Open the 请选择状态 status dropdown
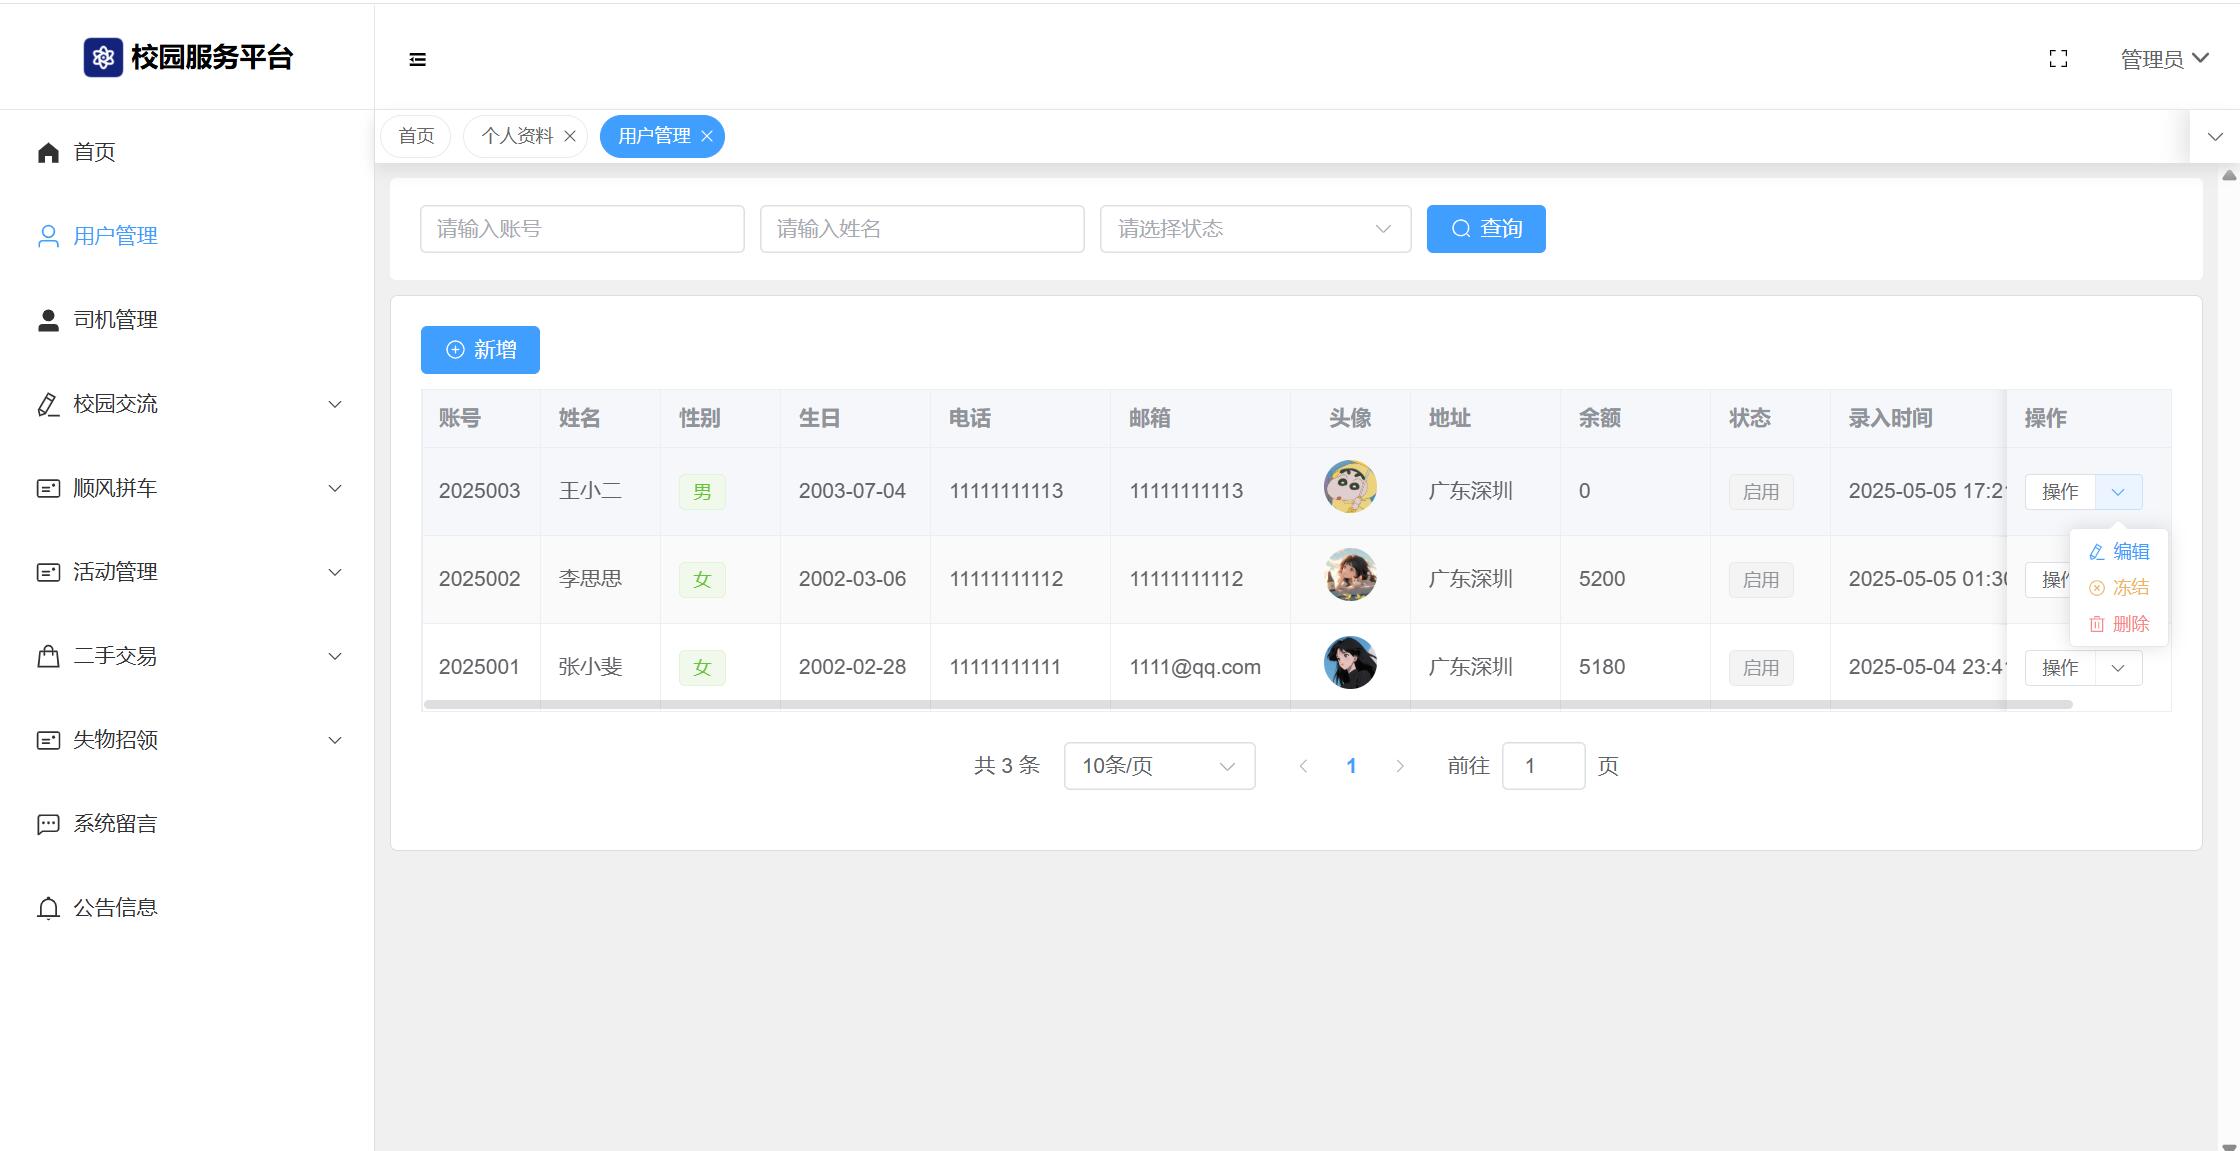The height and width of the screenshot is (1151, 2240). pos(1255,229)
